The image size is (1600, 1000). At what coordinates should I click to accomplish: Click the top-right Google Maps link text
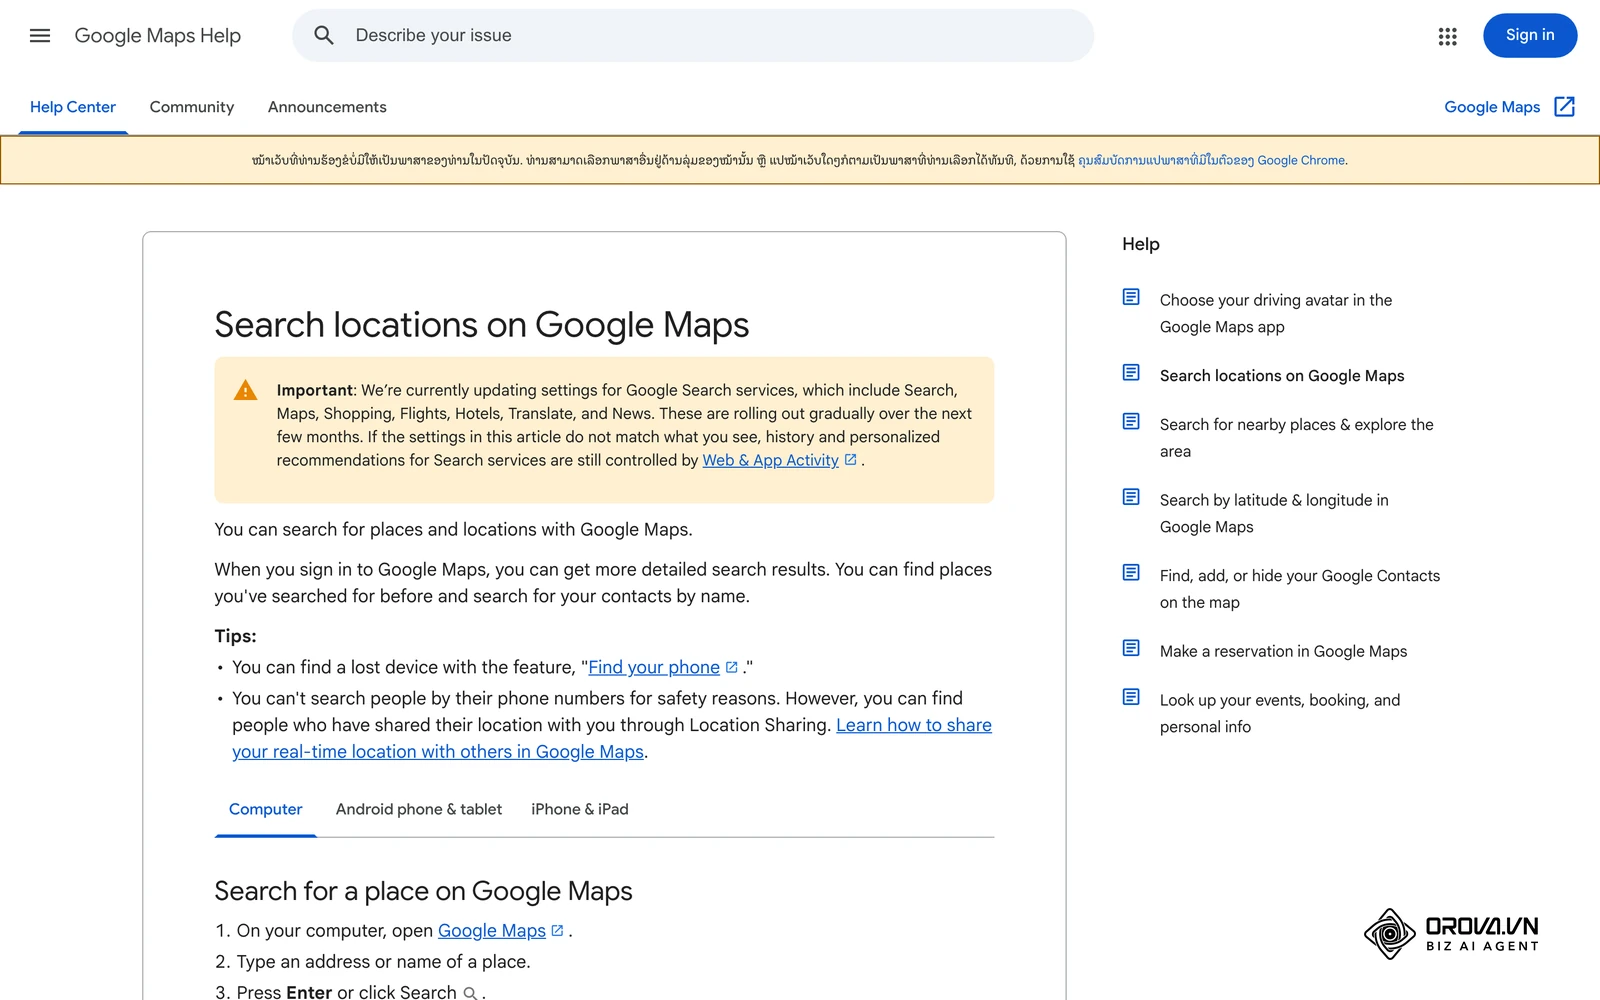tap(1492, 107)
